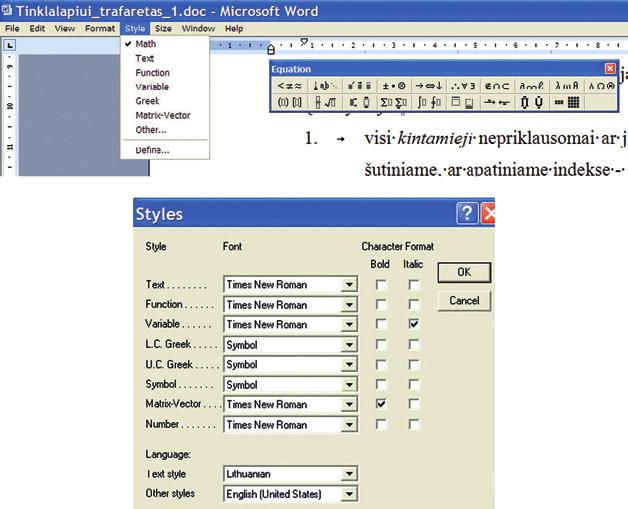
Task: Toggle Italic for Symbol style
Action: pyautogui.click(x=414, y=384)
